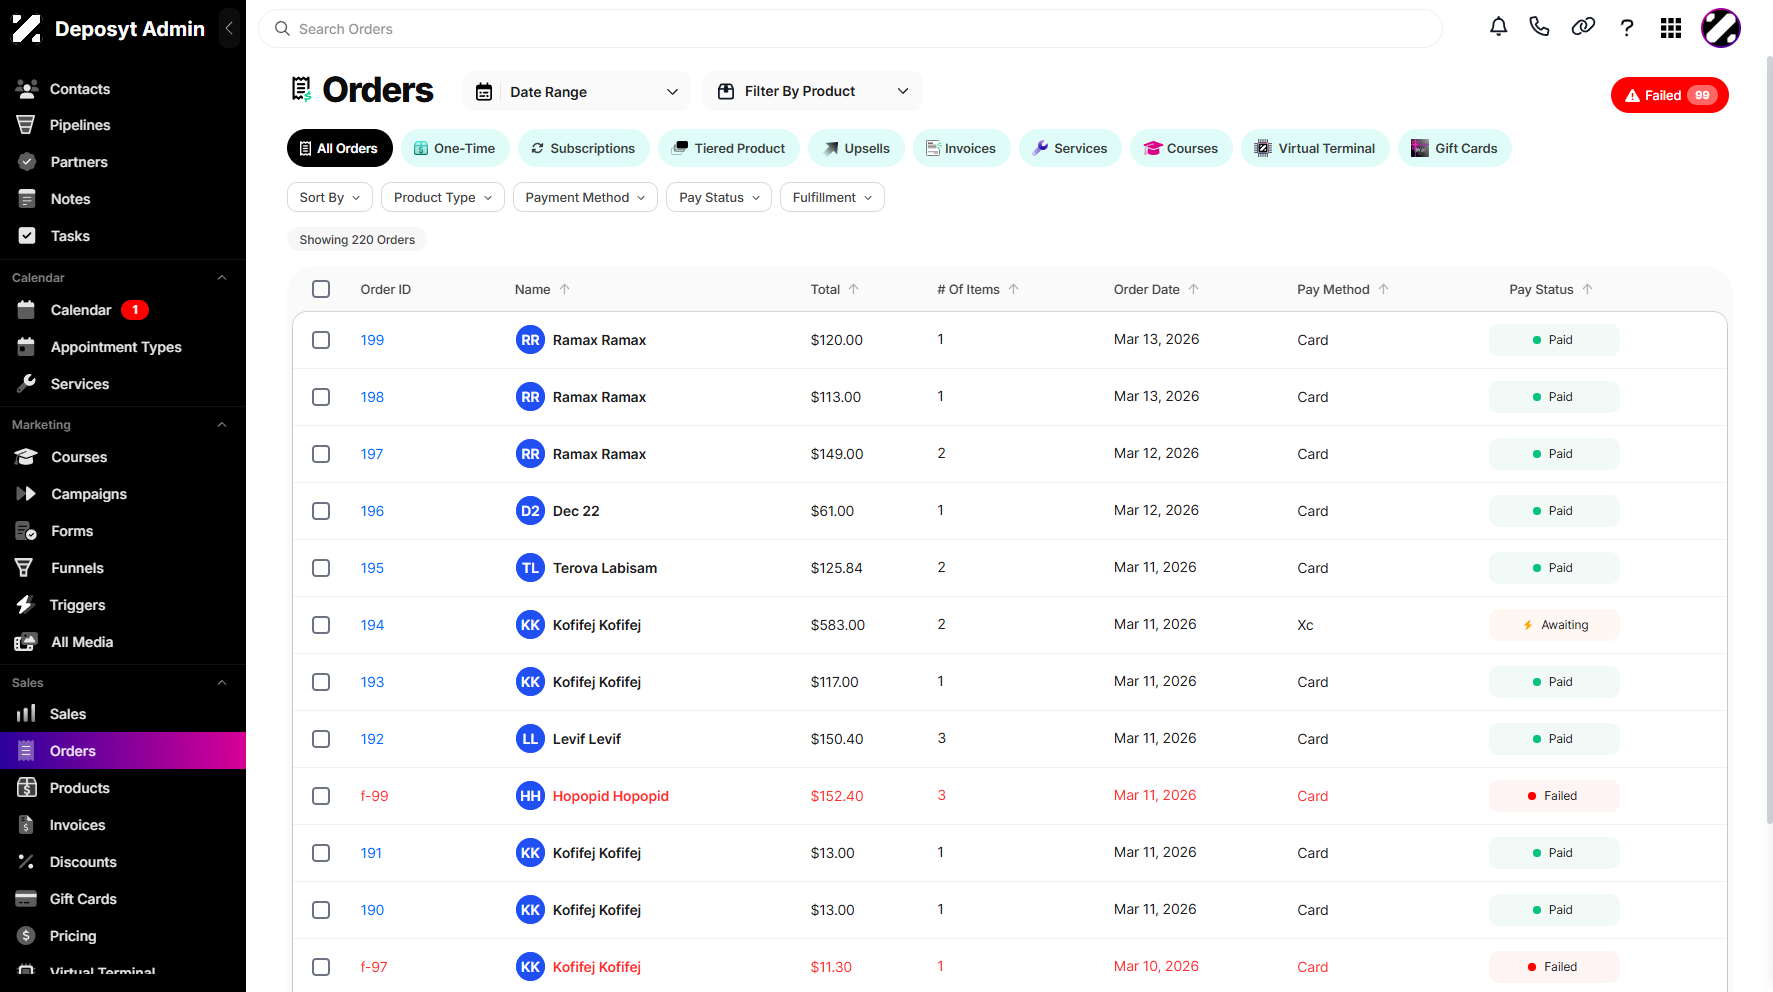Open the help question mark icon

(x=1627, y=28)
